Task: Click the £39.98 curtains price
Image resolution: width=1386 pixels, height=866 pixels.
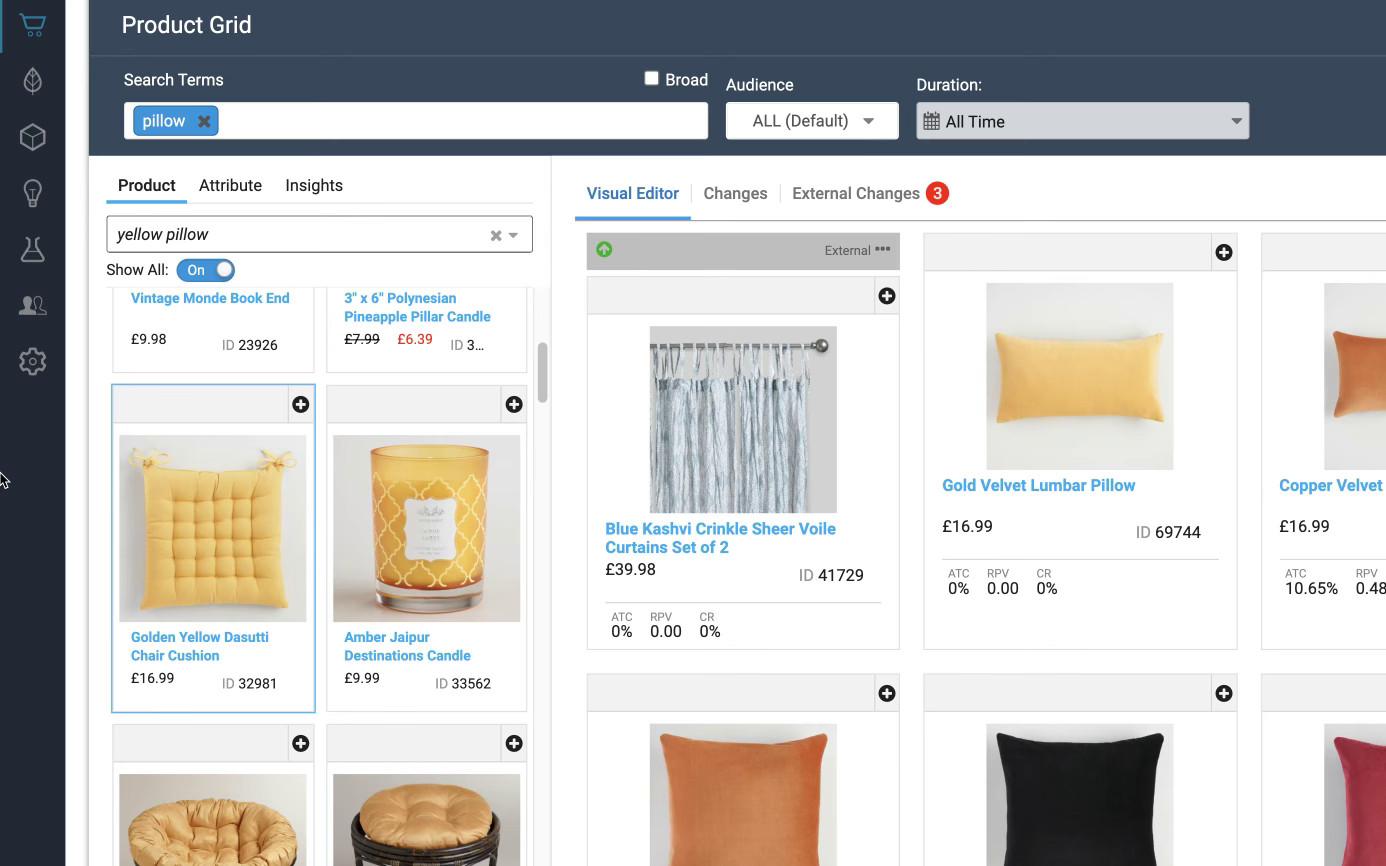Action: point(631,569)
